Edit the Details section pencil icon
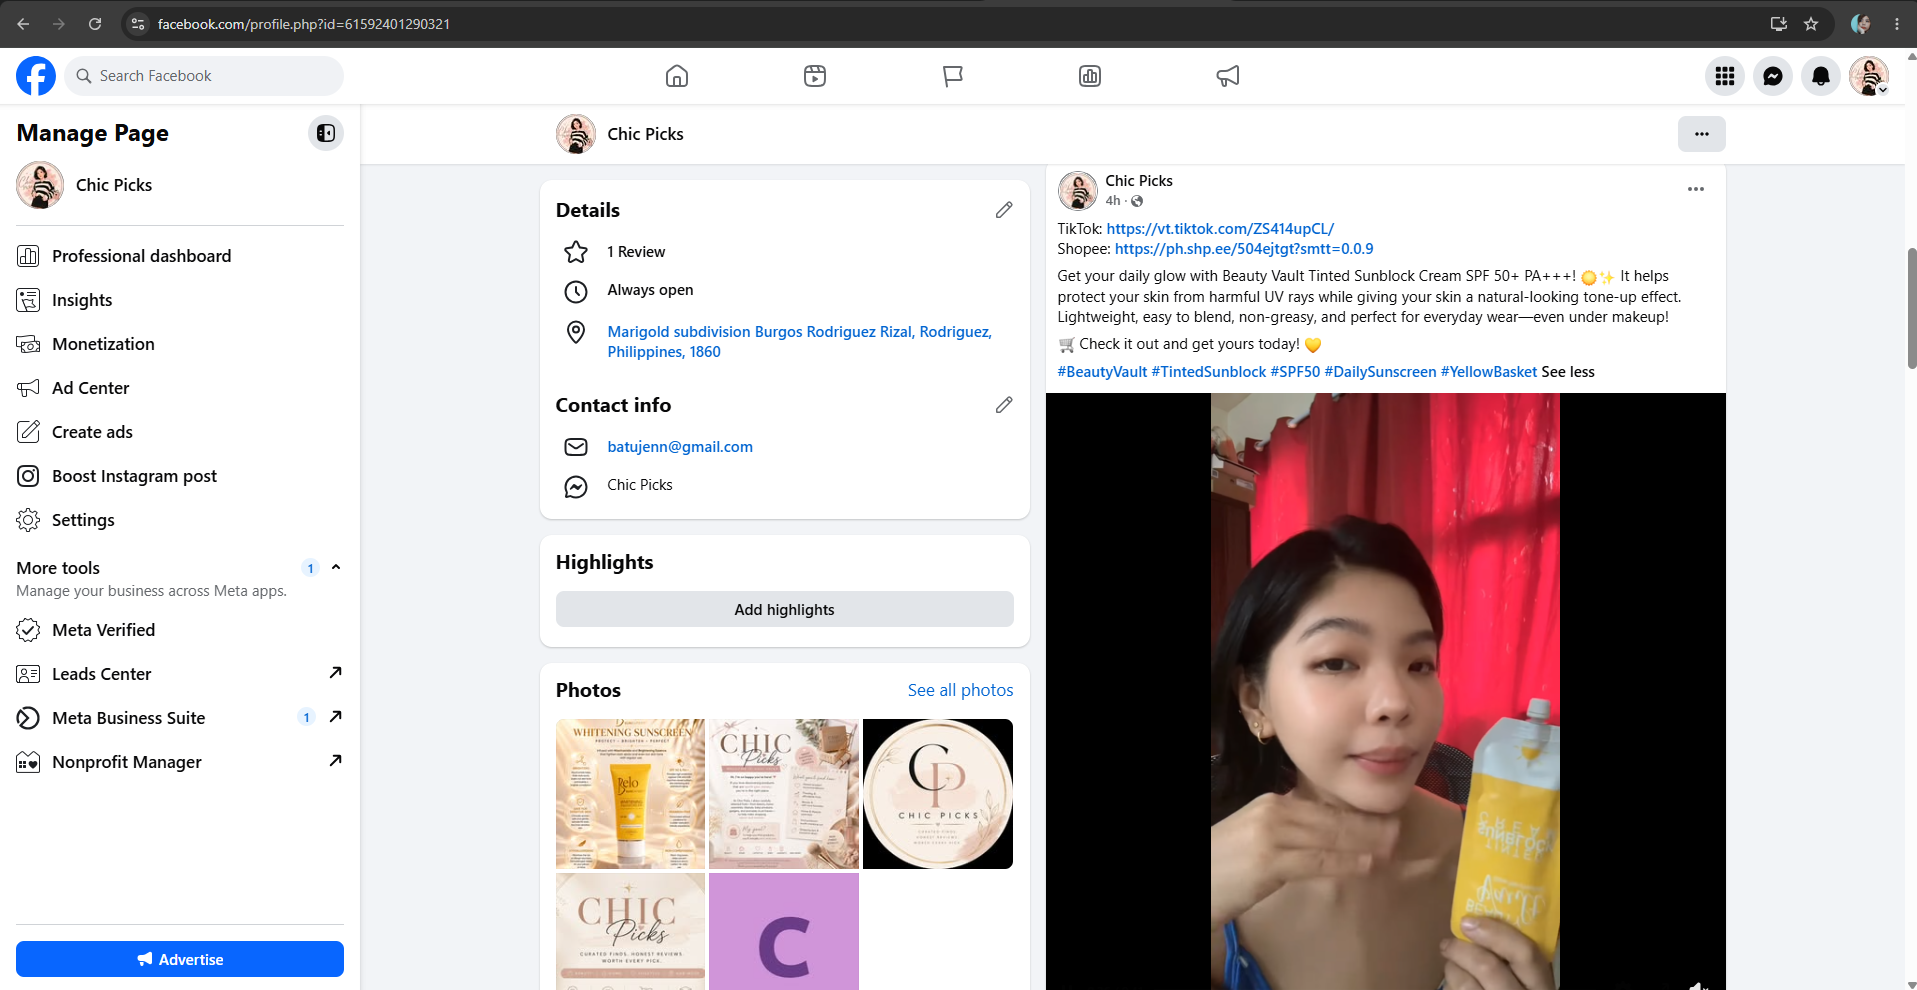This screenshot has width=1917, height=990. [1004, 210]
